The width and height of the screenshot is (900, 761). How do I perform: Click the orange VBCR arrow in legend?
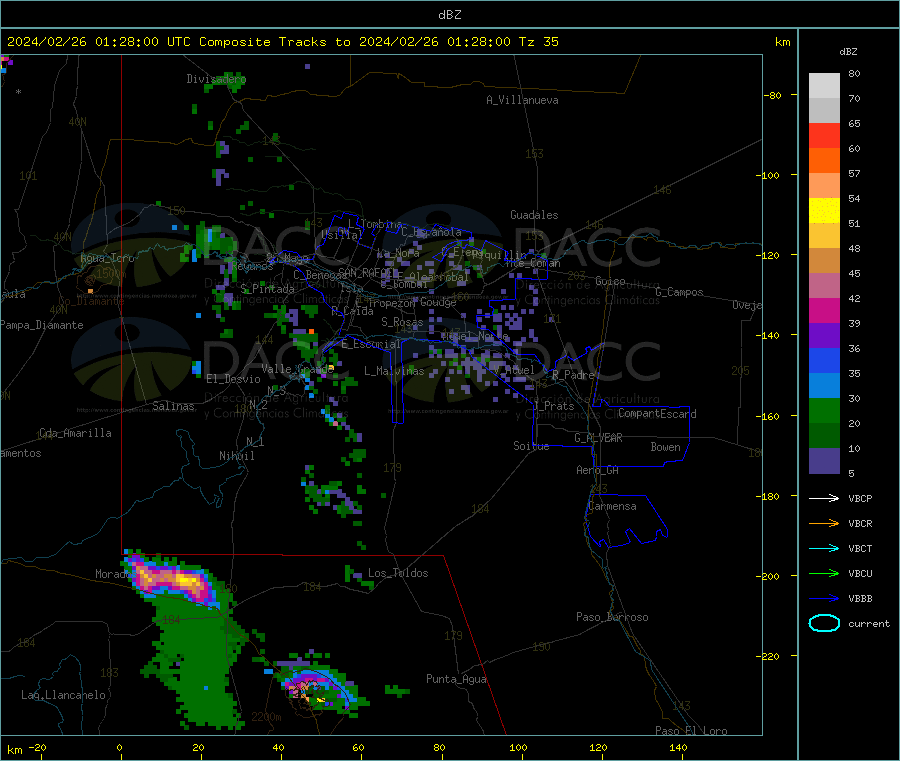[824, 523]
